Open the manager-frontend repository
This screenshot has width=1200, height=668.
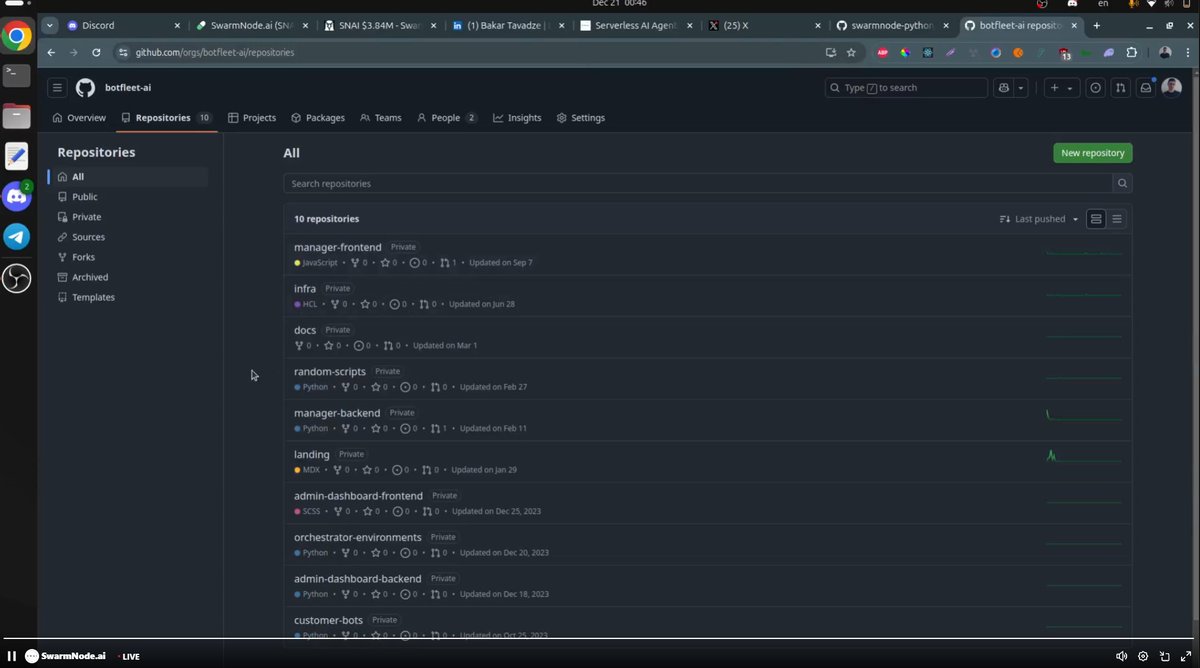pos(337,247)
